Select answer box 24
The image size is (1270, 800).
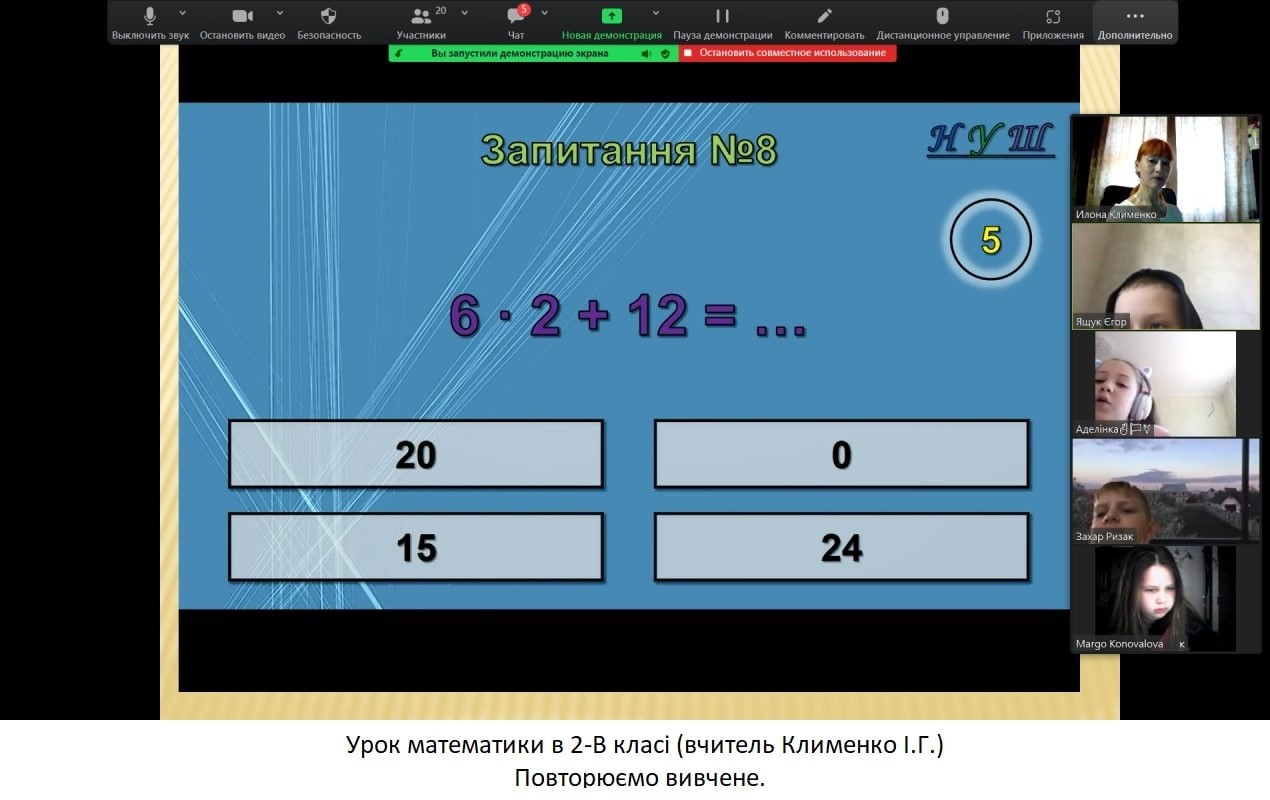click(841, 547)
